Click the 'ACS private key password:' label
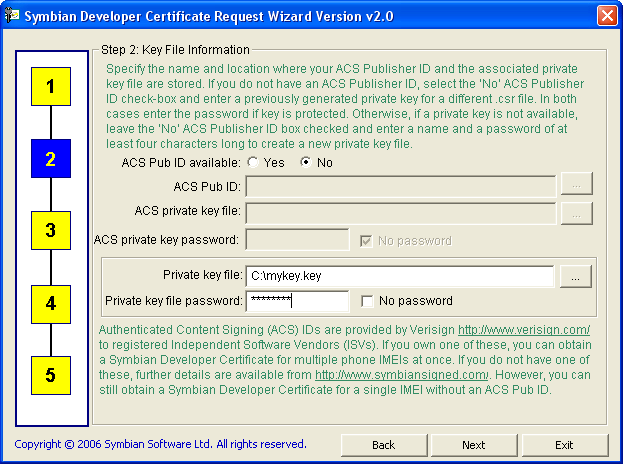Viewport: 623px width, 464px height. click(166, 240)
